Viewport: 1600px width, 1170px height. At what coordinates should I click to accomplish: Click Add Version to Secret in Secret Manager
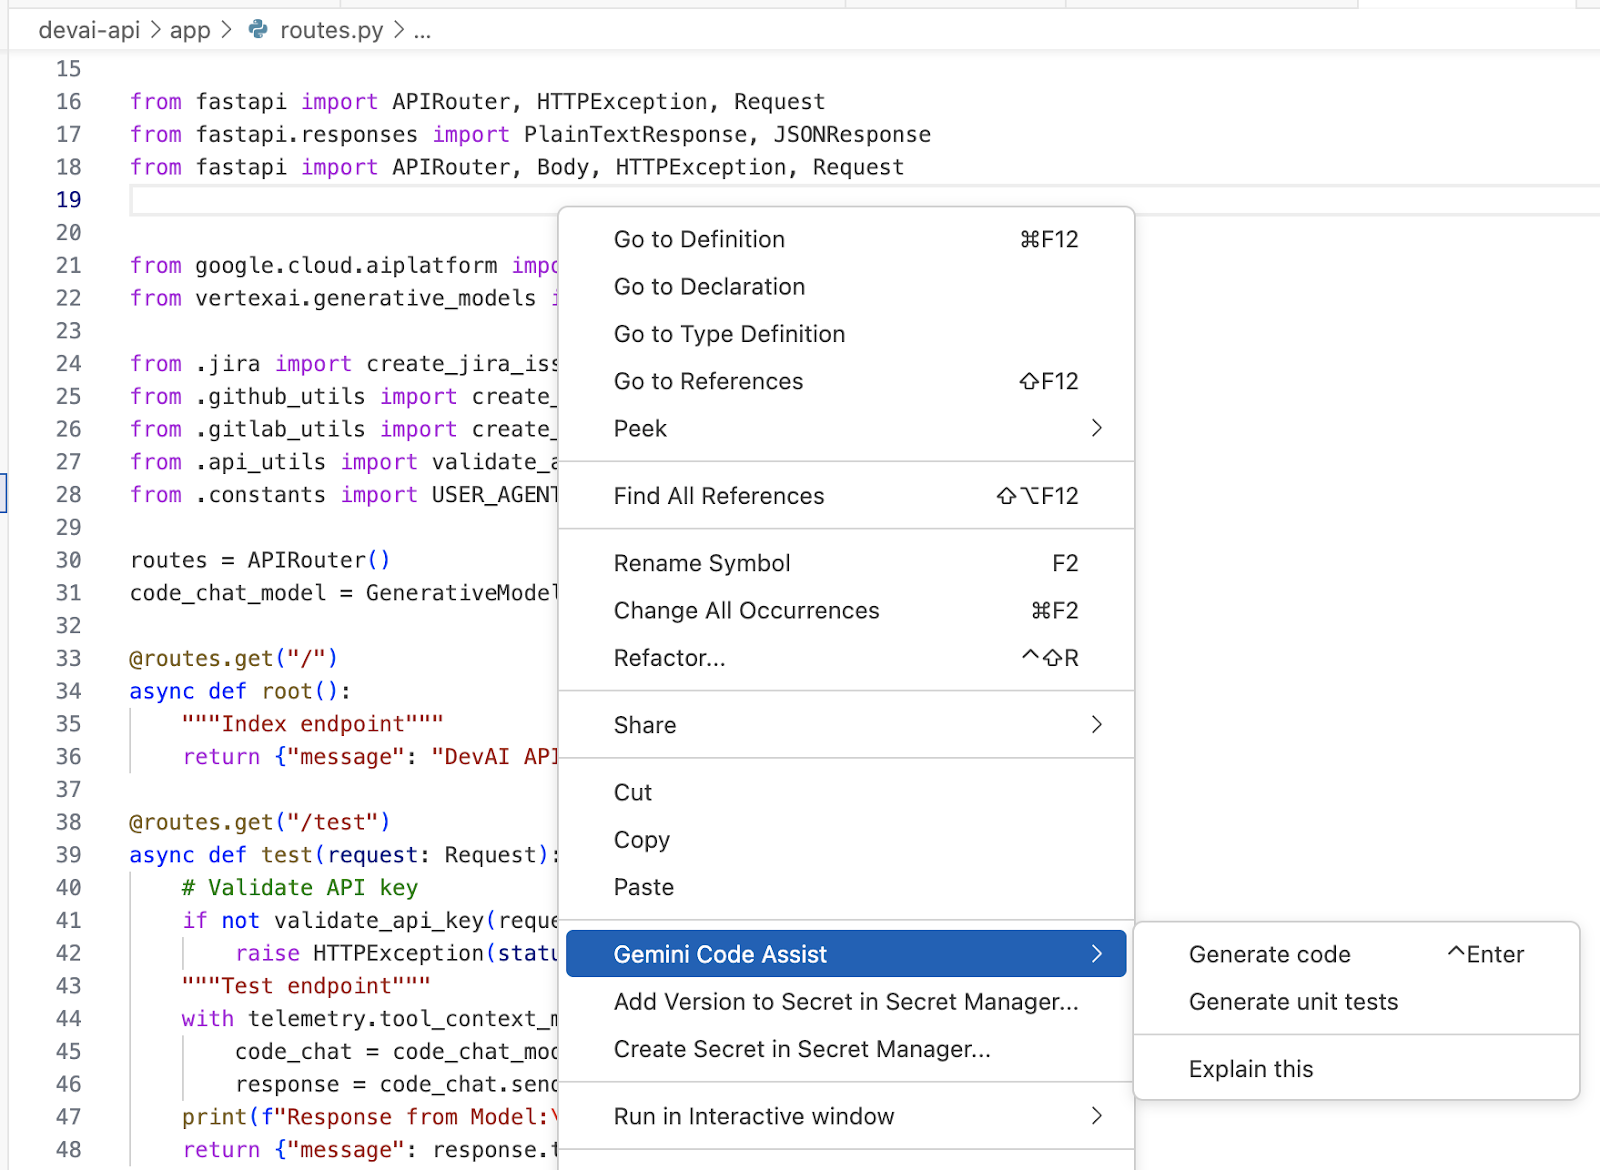[x=846, y=1002]
